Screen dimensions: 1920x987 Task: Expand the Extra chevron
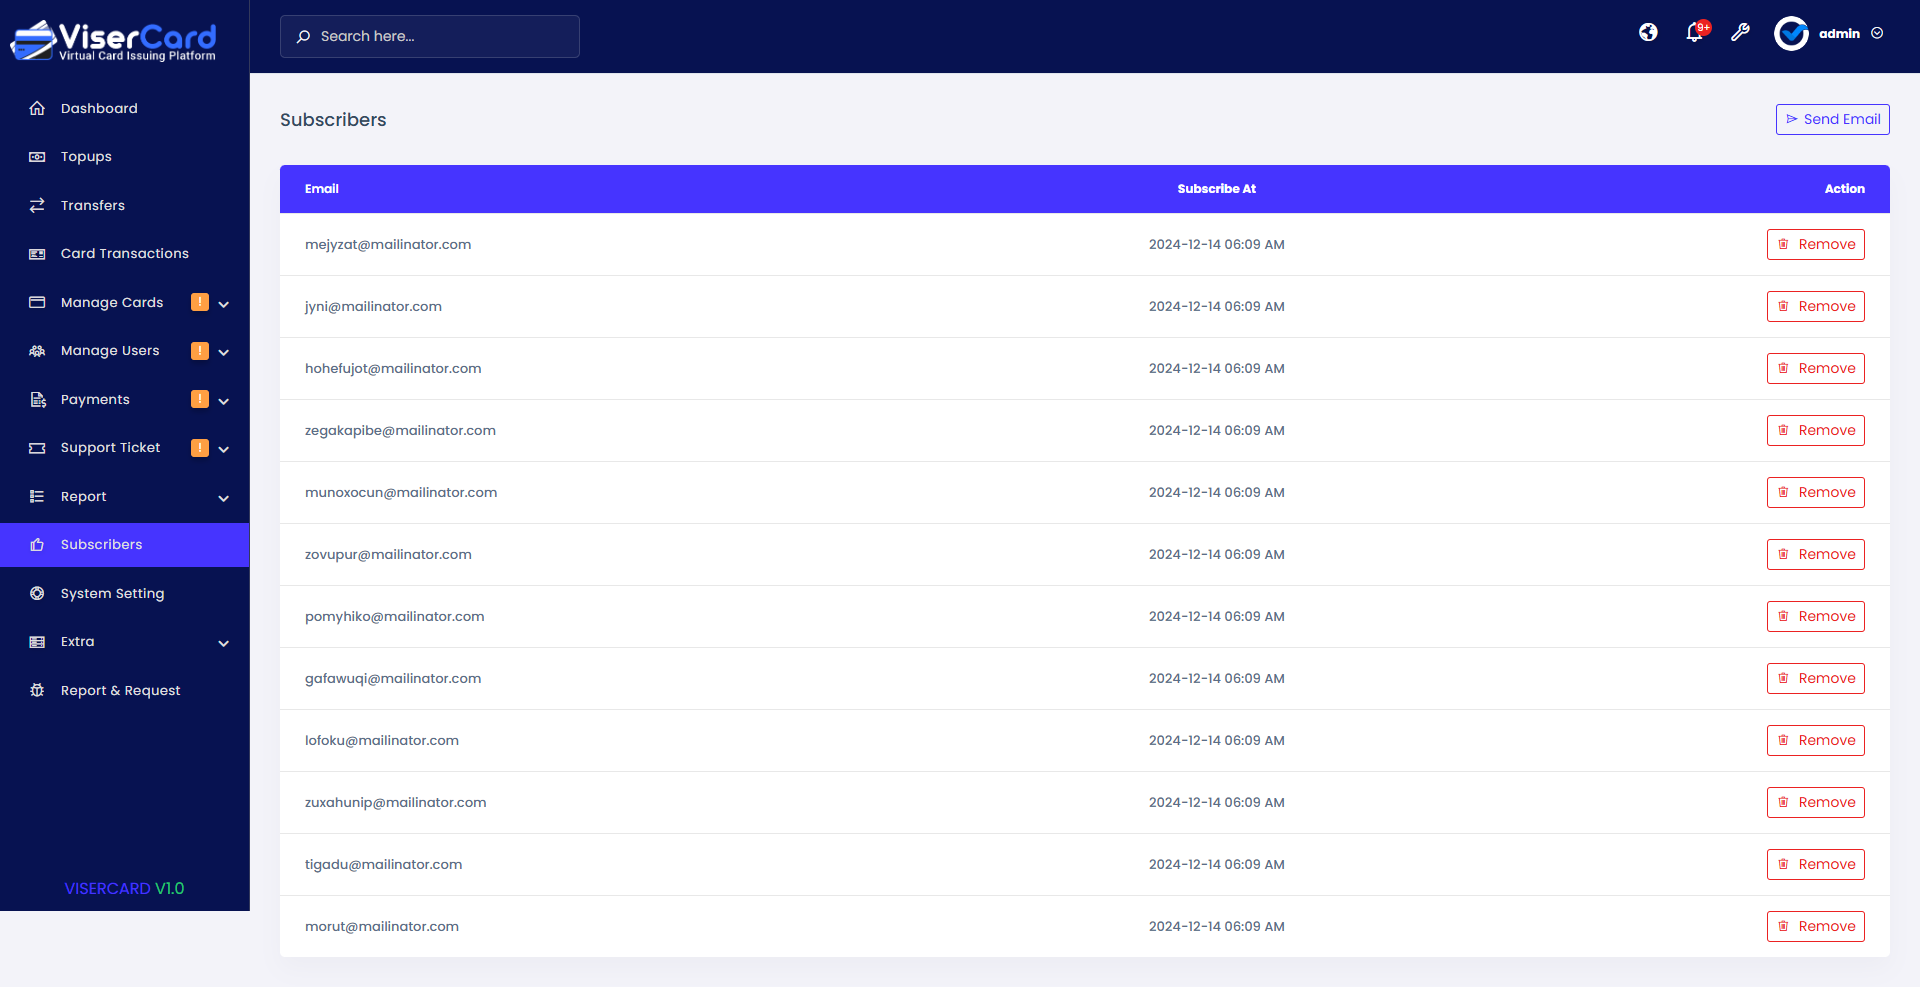pyautogui.click(x=224, y=643)
